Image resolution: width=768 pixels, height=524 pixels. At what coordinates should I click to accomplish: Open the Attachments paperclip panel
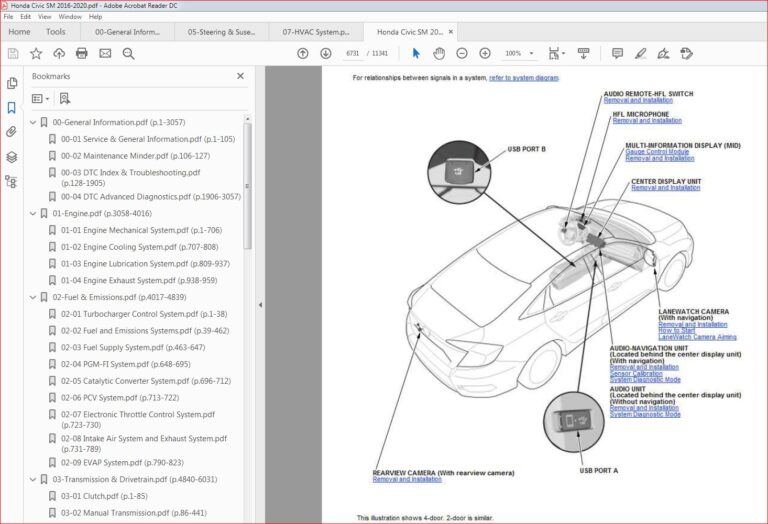(12, 132)
